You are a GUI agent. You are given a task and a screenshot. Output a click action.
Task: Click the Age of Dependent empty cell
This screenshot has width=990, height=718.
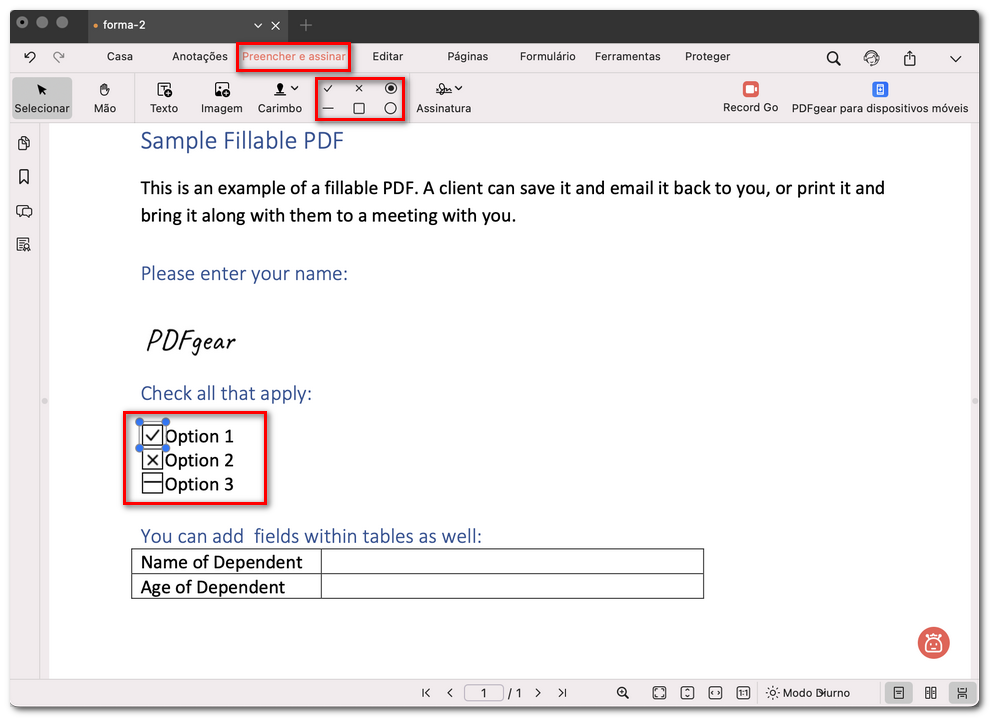[512, 586]
